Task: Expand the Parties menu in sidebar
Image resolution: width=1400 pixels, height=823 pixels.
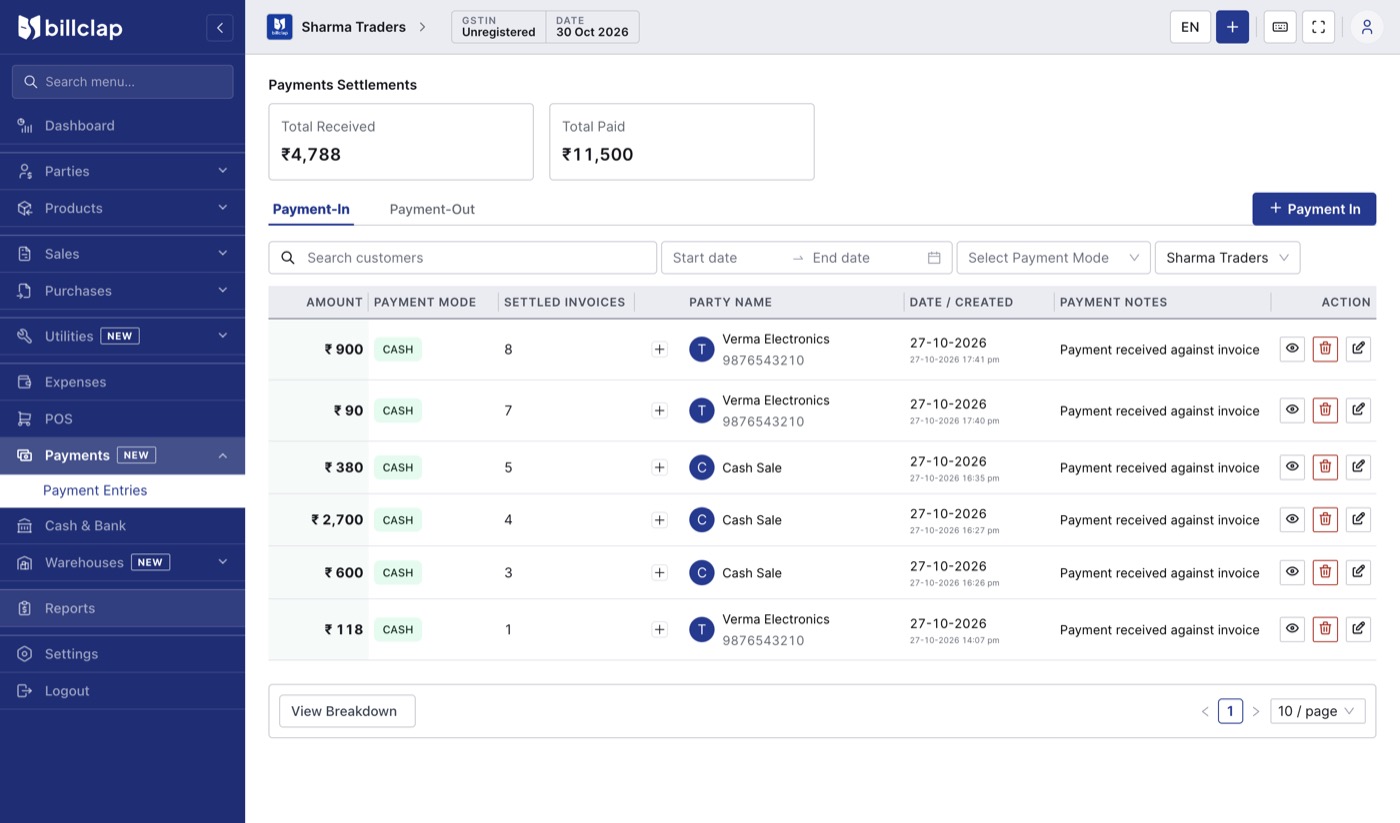Action: (x=122, y=171)
